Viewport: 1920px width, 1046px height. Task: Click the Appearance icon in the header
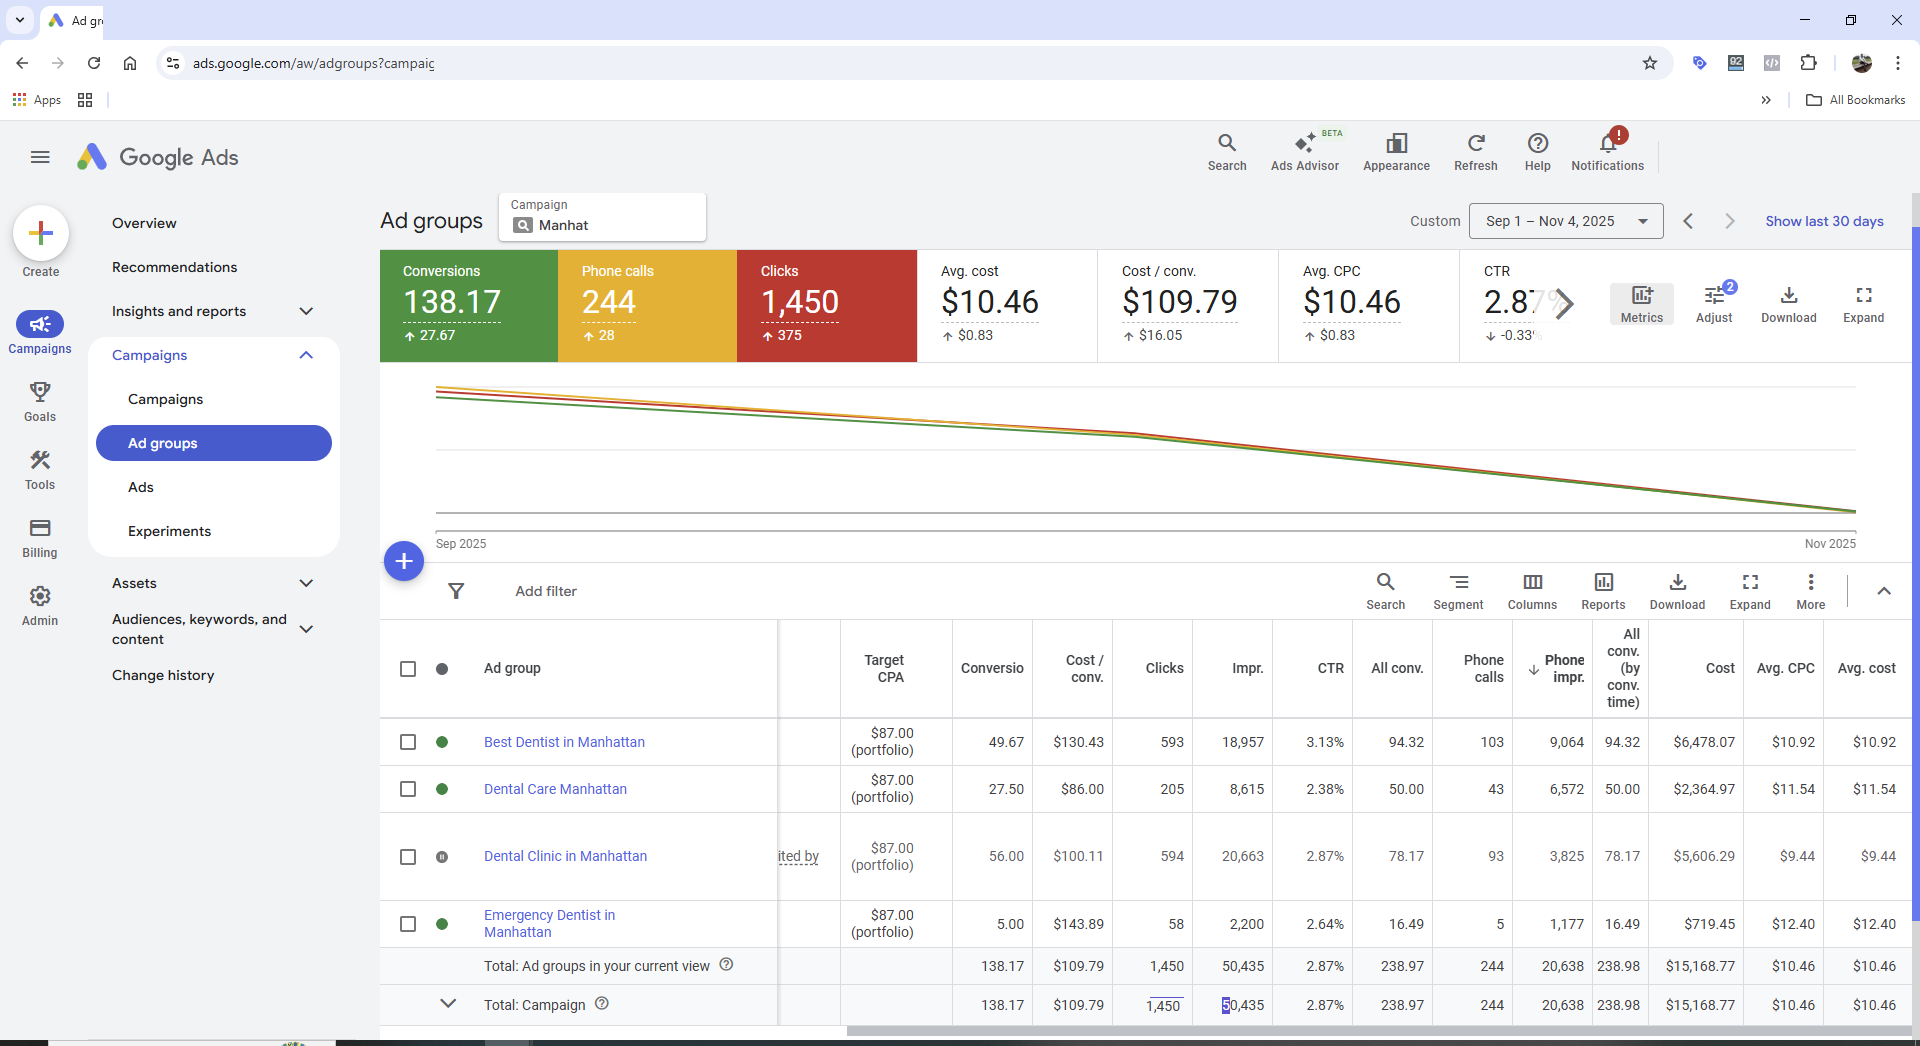click(1396, 151)
